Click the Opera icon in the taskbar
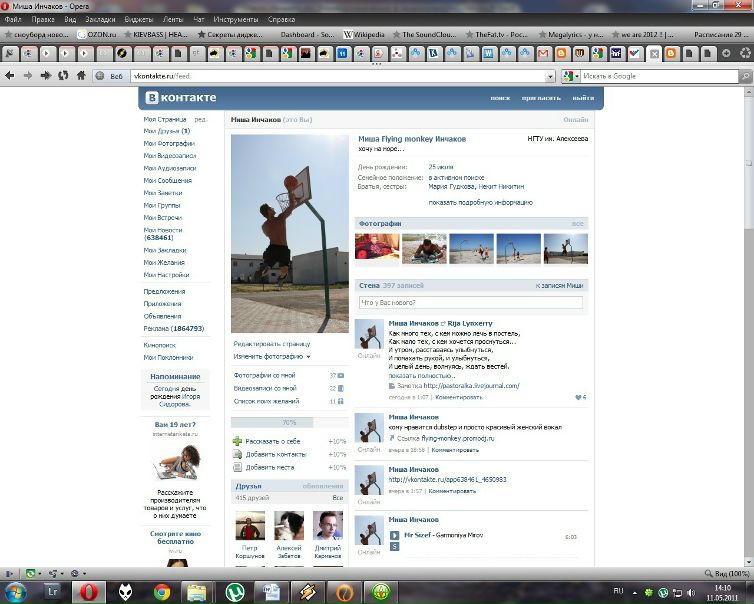The height and width of the screenshot is (604, 754). 88,590
